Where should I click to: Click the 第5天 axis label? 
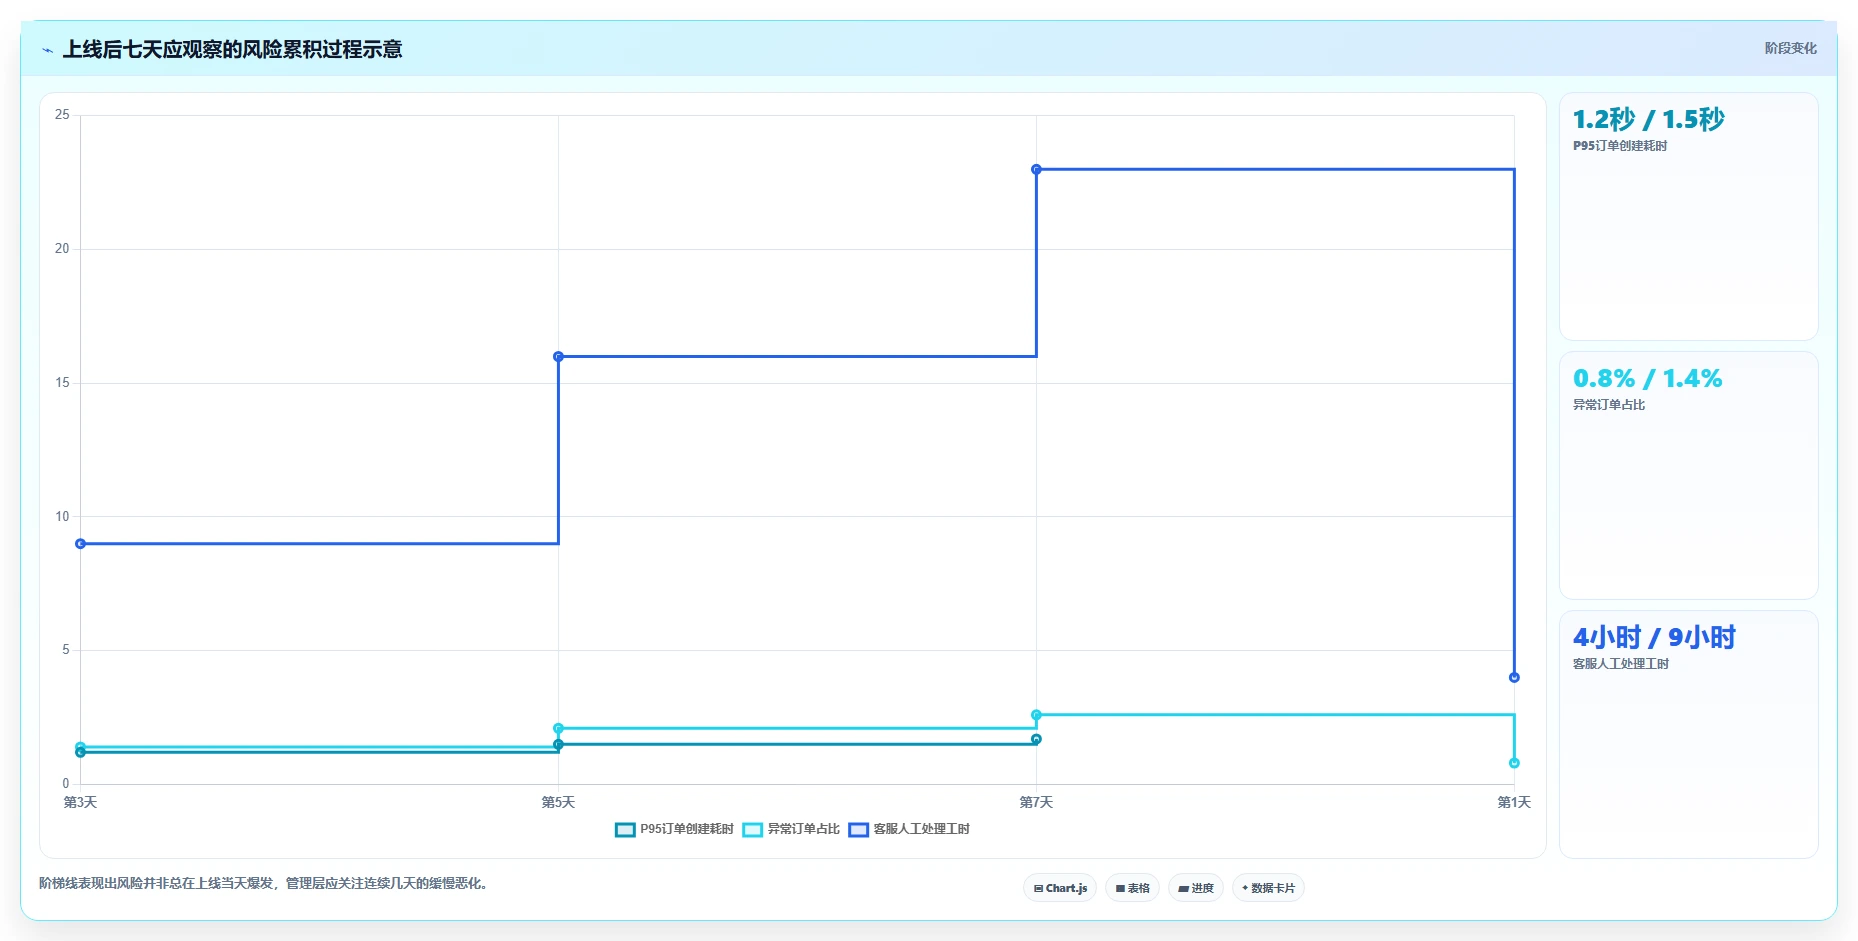pyautogui.click(x=558, y=802)
